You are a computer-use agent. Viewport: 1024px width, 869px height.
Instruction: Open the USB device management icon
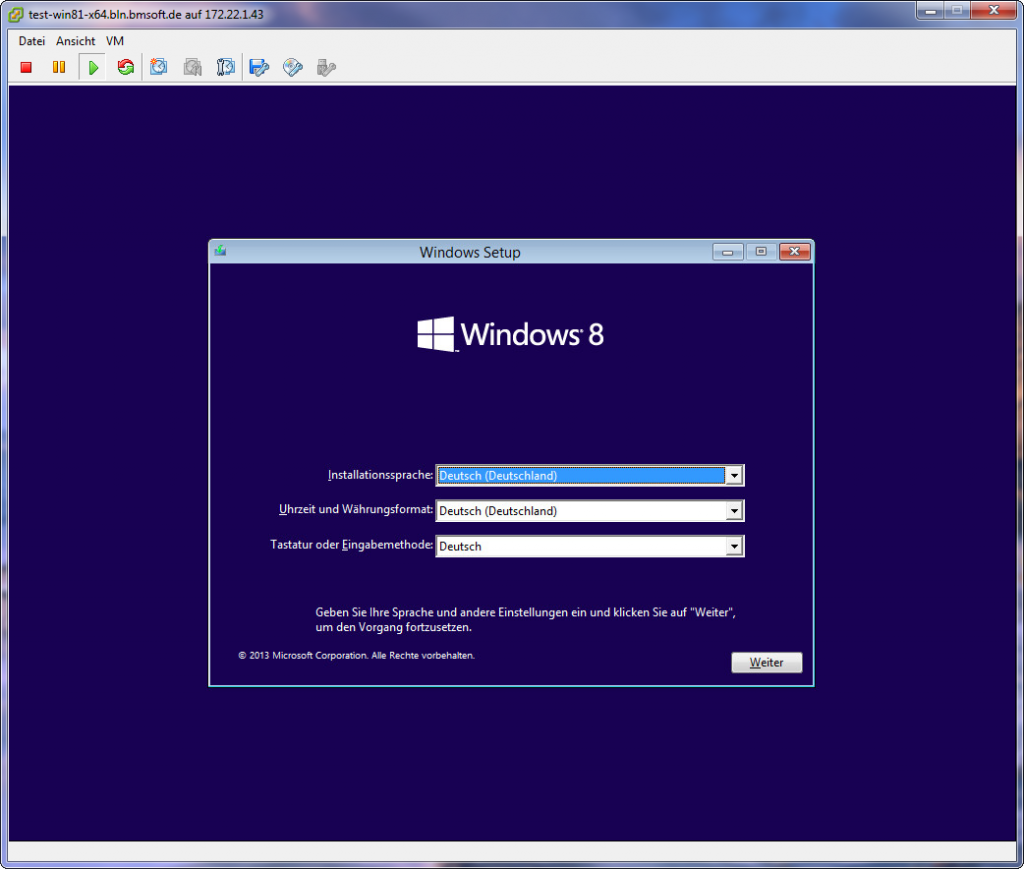tap(326, 67)
